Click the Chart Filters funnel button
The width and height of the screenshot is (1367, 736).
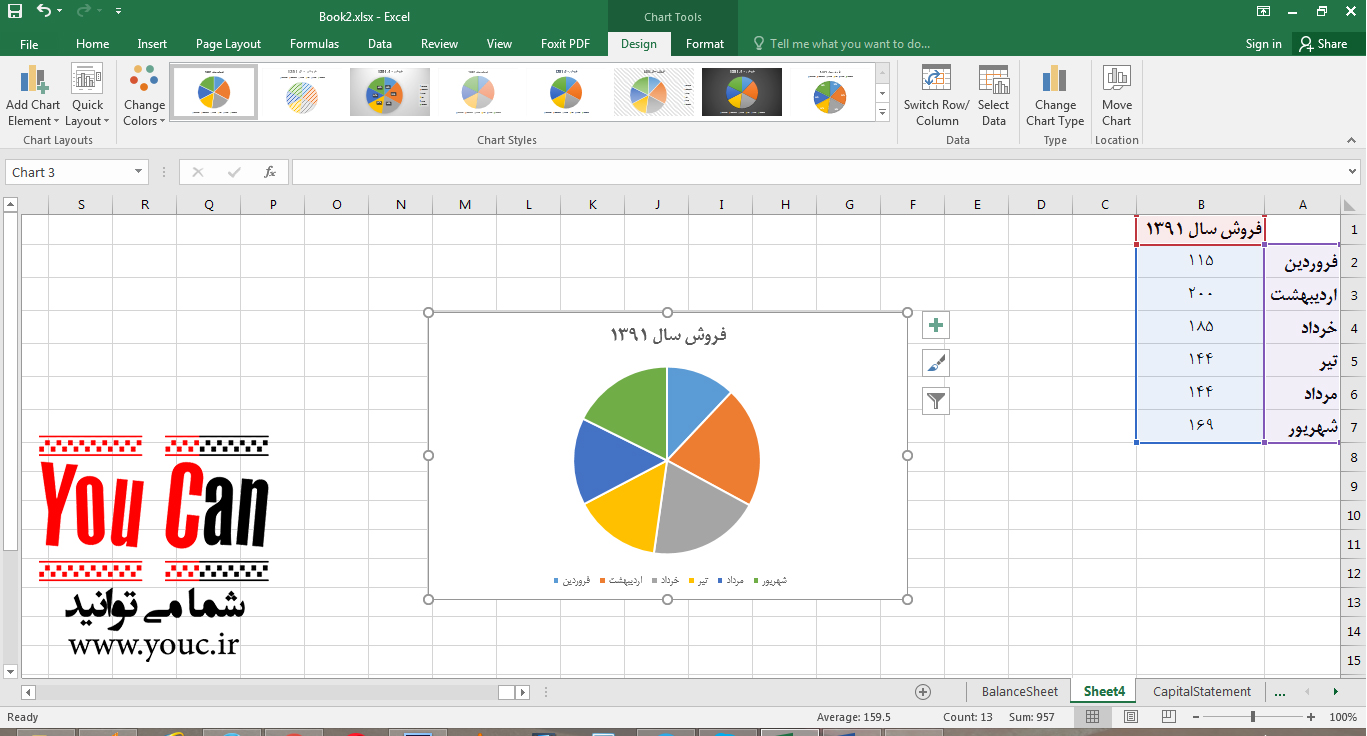tap(936, 401)
